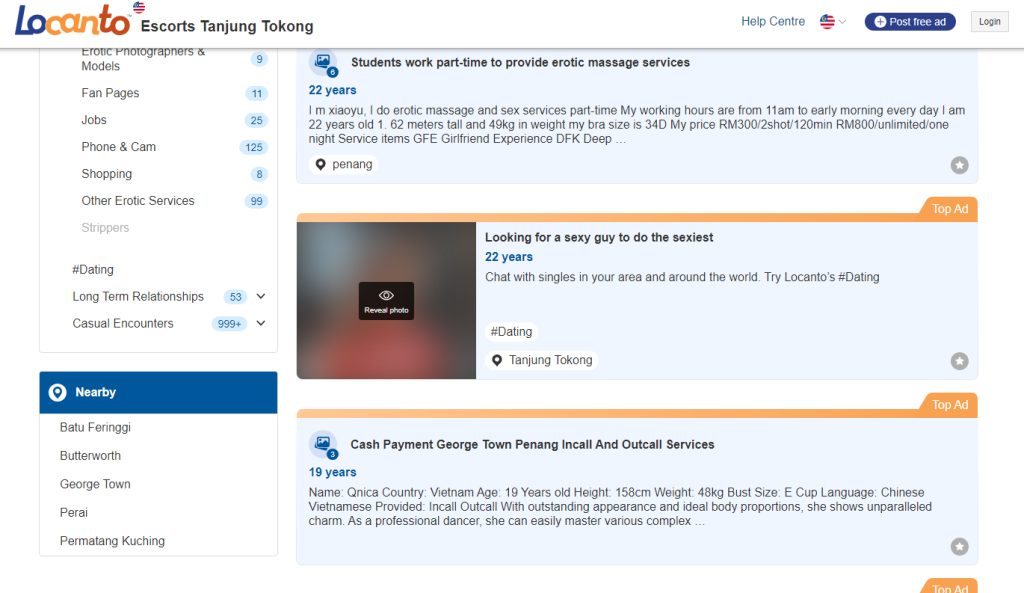Open the country flag selector dropdown
Image resolution: width=1024 pixels, height=593 pixels.
coord(833,22)
